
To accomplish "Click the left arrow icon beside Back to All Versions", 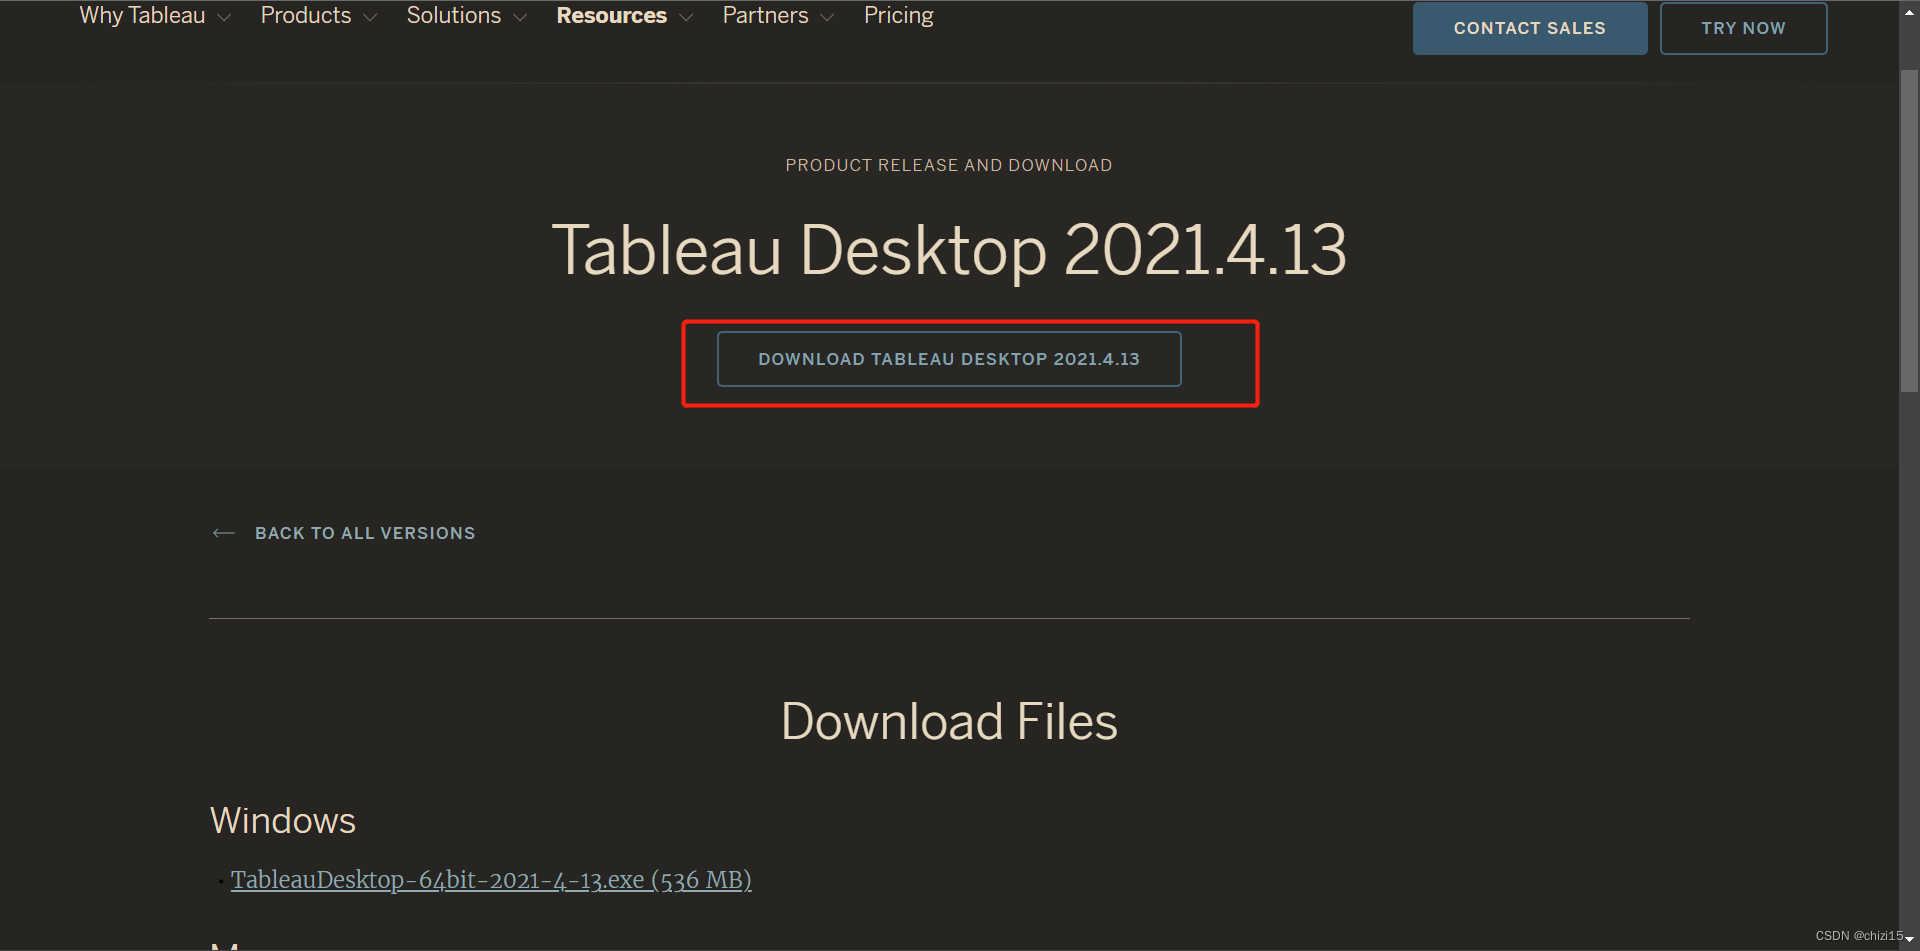I will (x=224, y=533).
